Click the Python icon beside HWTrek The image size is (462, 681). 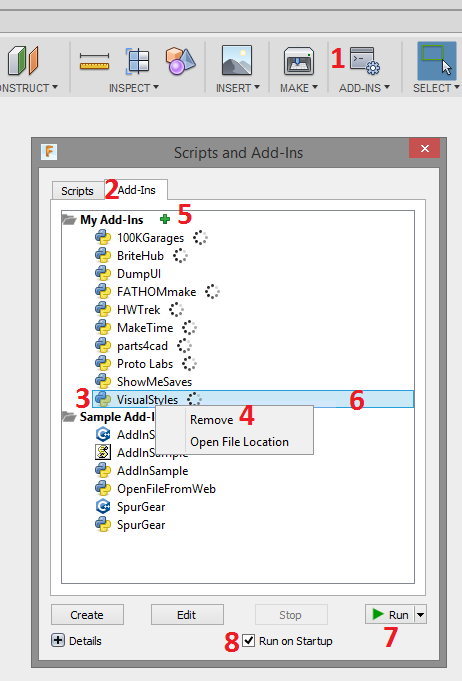pyautogui.click(x=103, y=309)
